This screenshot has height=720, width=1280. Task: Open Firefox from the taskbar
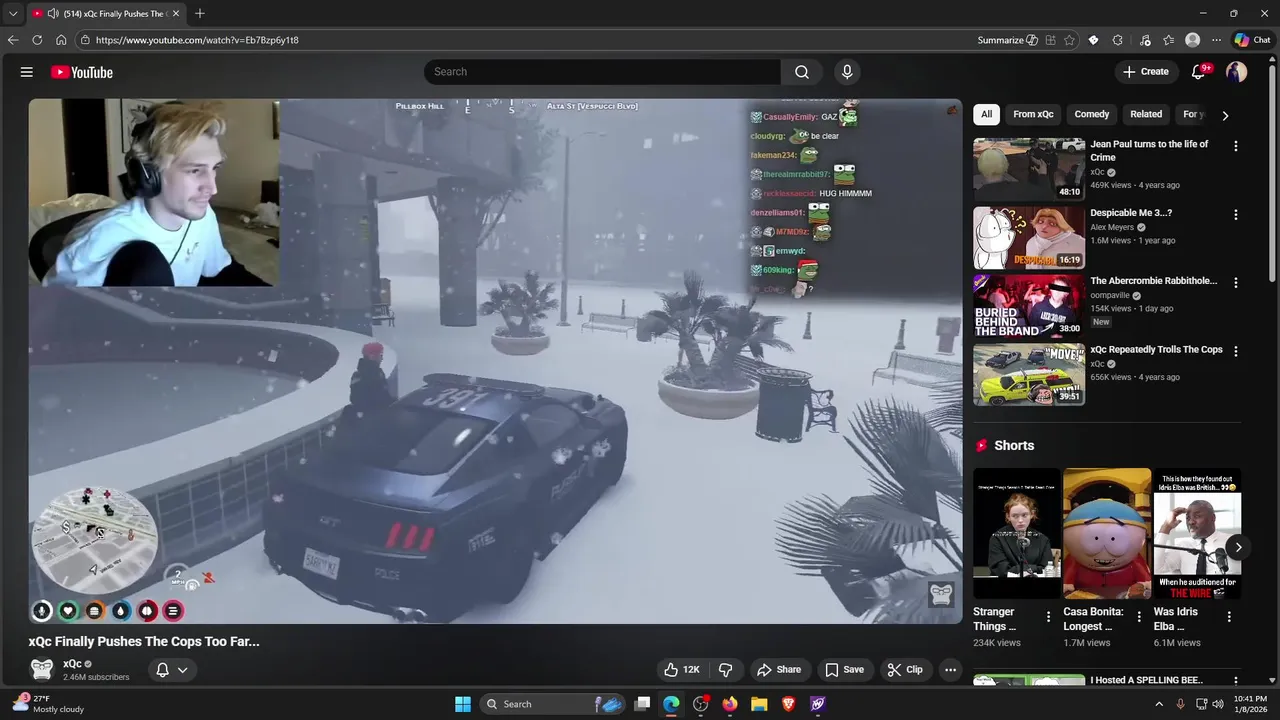(730, 704)
